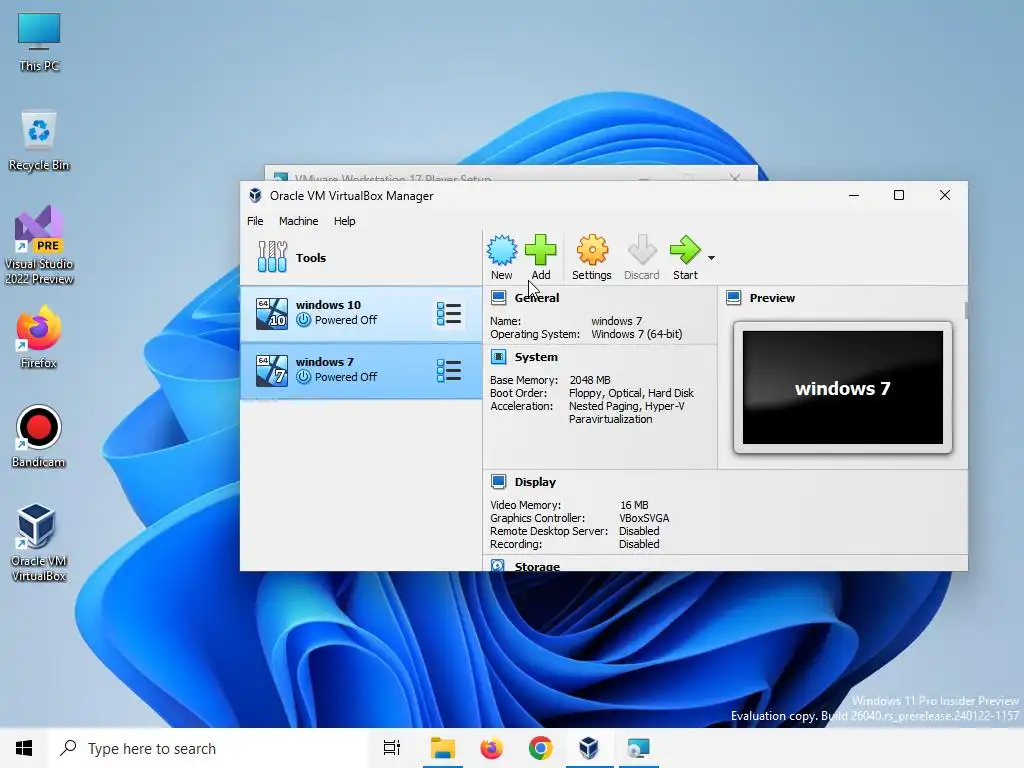
Task: Click the Preview section heading
Action: tap(772, 298)
